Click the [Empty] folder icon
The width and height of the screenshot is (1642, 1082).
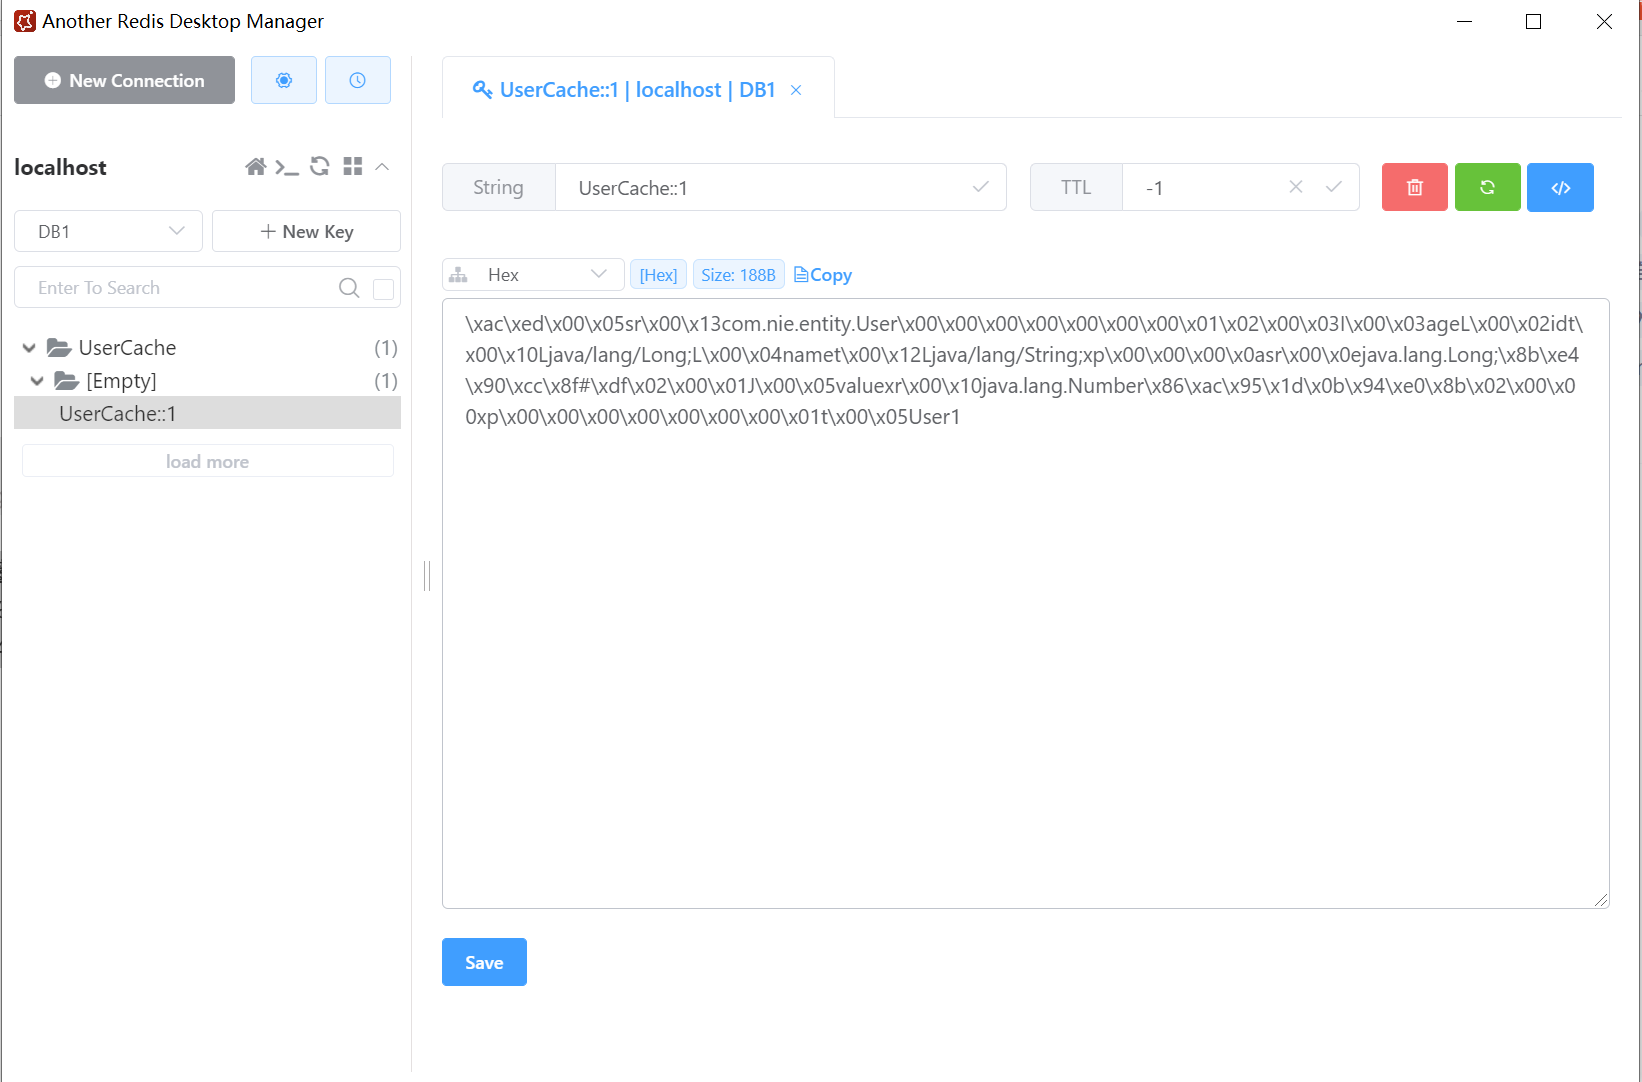click(x=67, y=381)
